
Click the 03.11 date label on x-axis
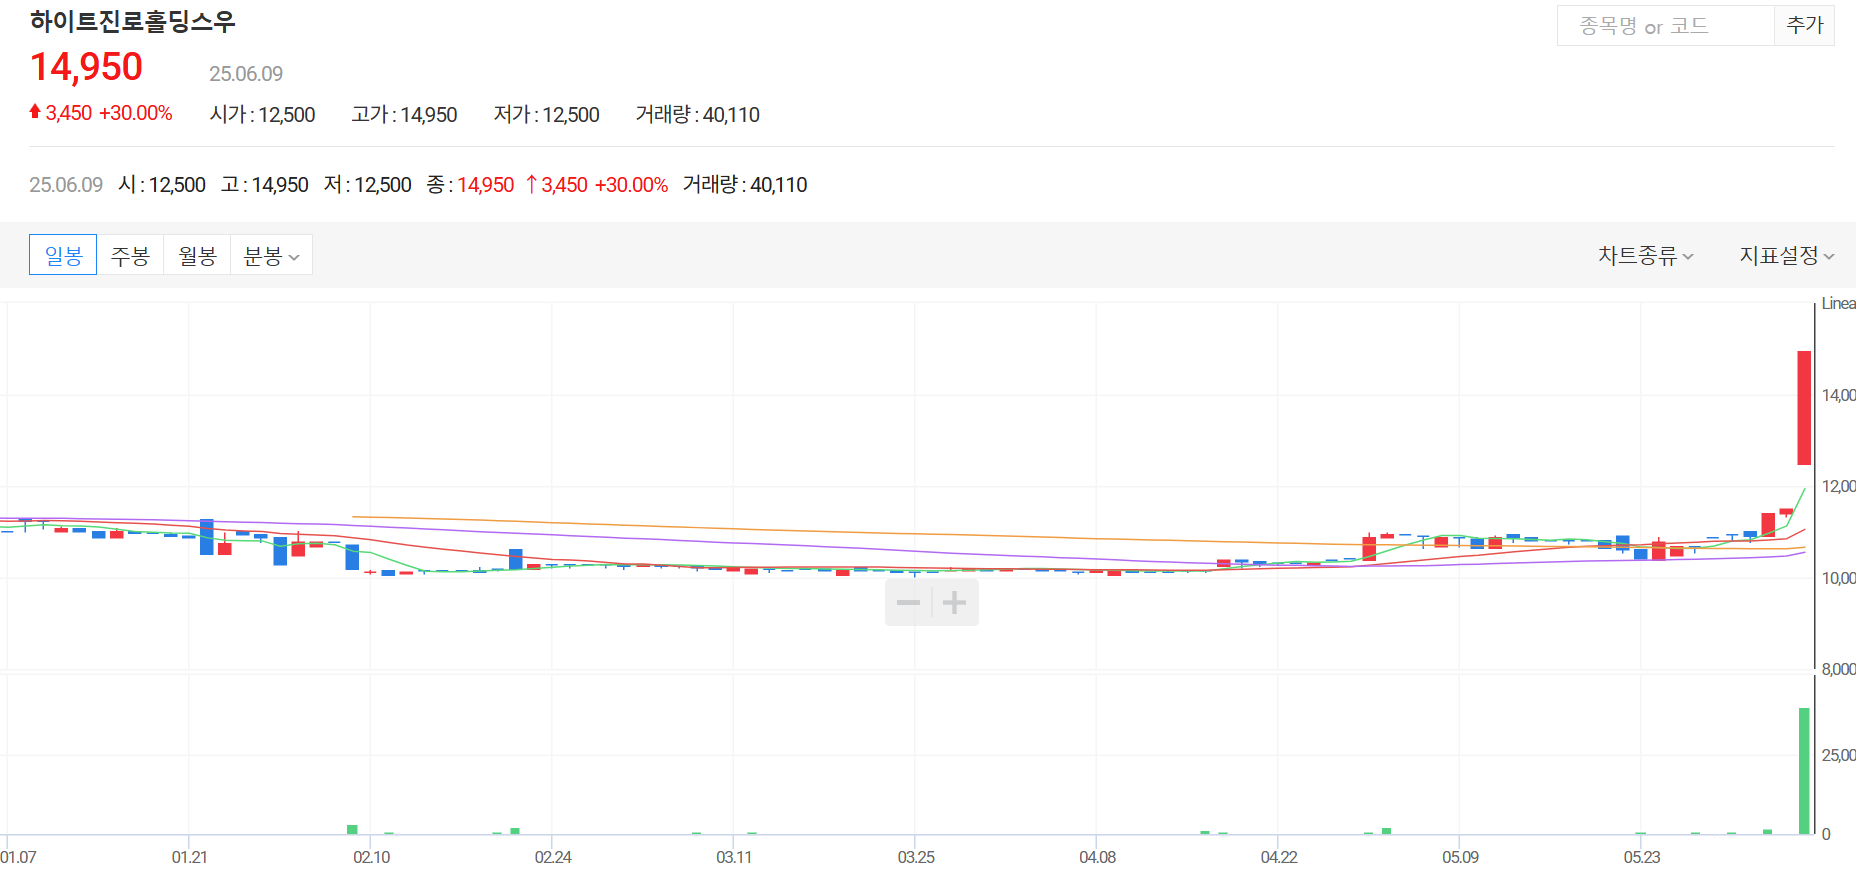[x=734, y=857]
